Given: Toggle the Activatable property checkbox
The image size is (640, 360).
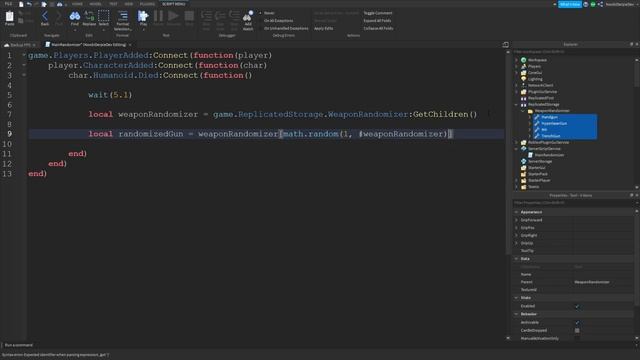Looking at the screenshot, I should tap(577, 322).
